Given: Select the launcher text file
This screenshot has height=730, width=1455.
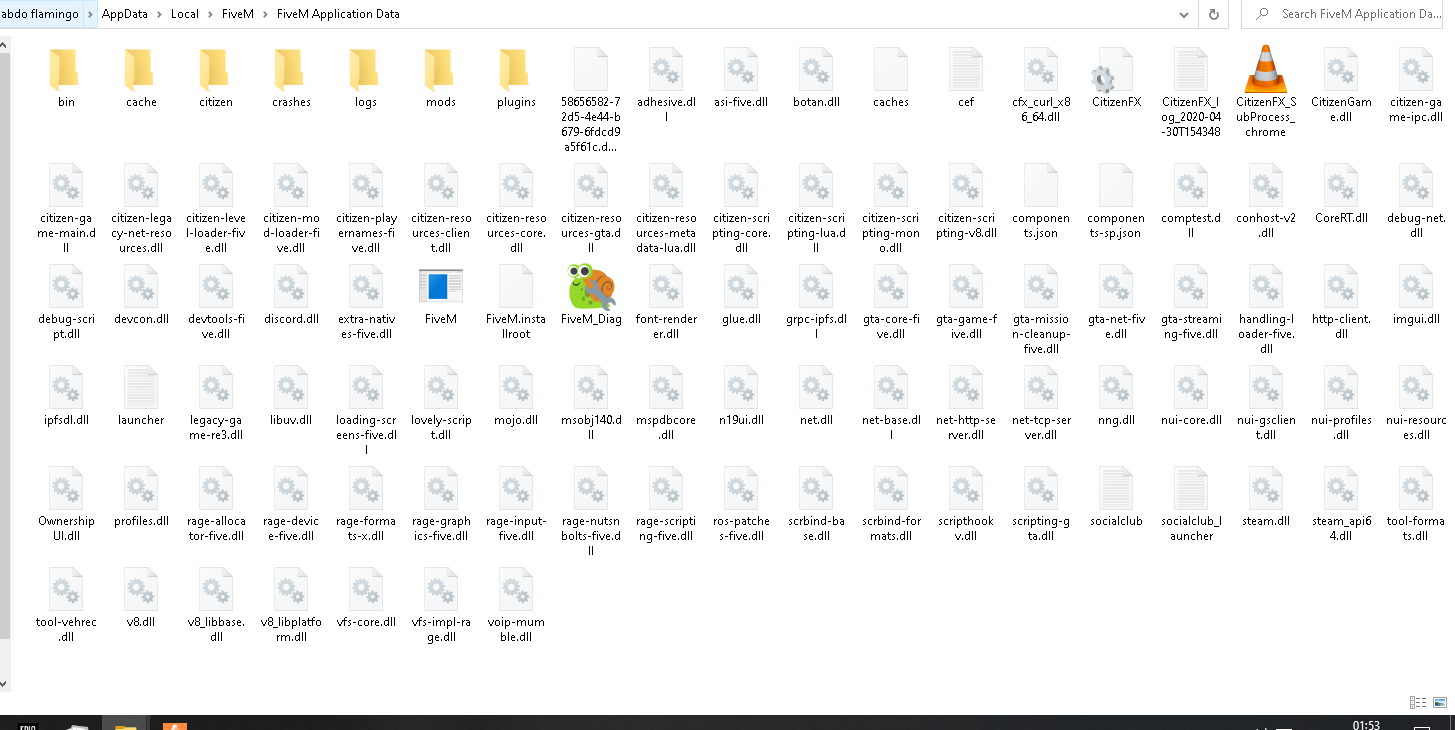Looking at the screenshot, I should click(x=141, y=396).
